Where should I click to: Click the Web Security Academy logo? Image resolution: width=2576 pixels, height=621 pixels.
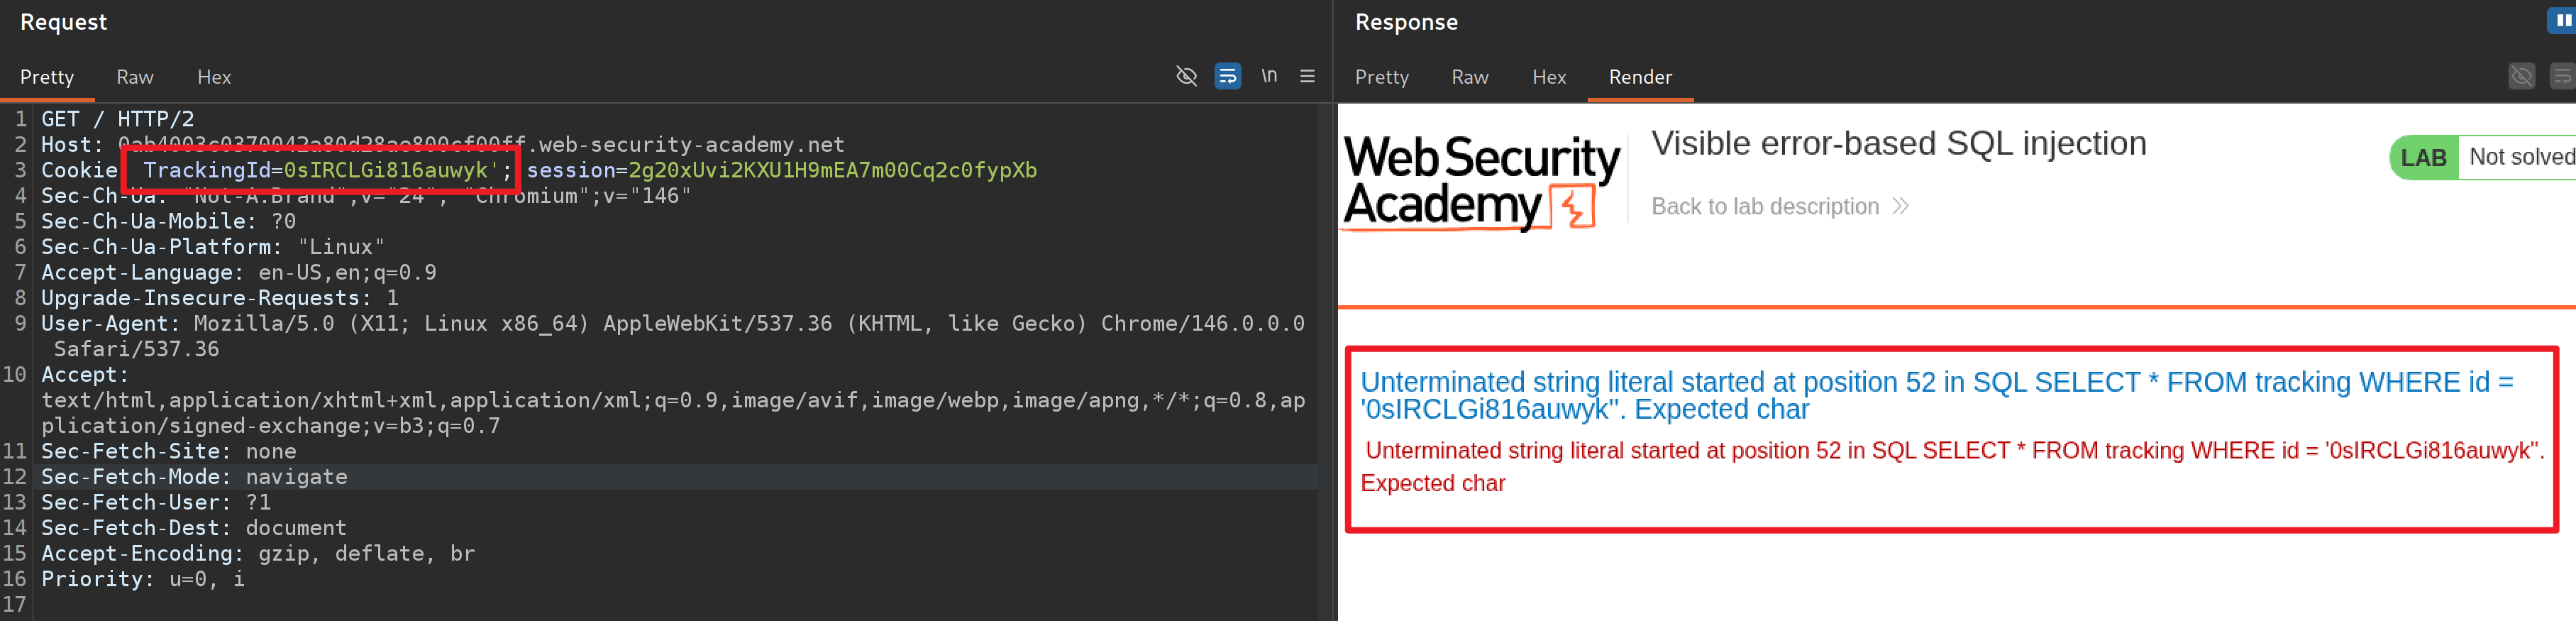click(x=1480, y=182)
